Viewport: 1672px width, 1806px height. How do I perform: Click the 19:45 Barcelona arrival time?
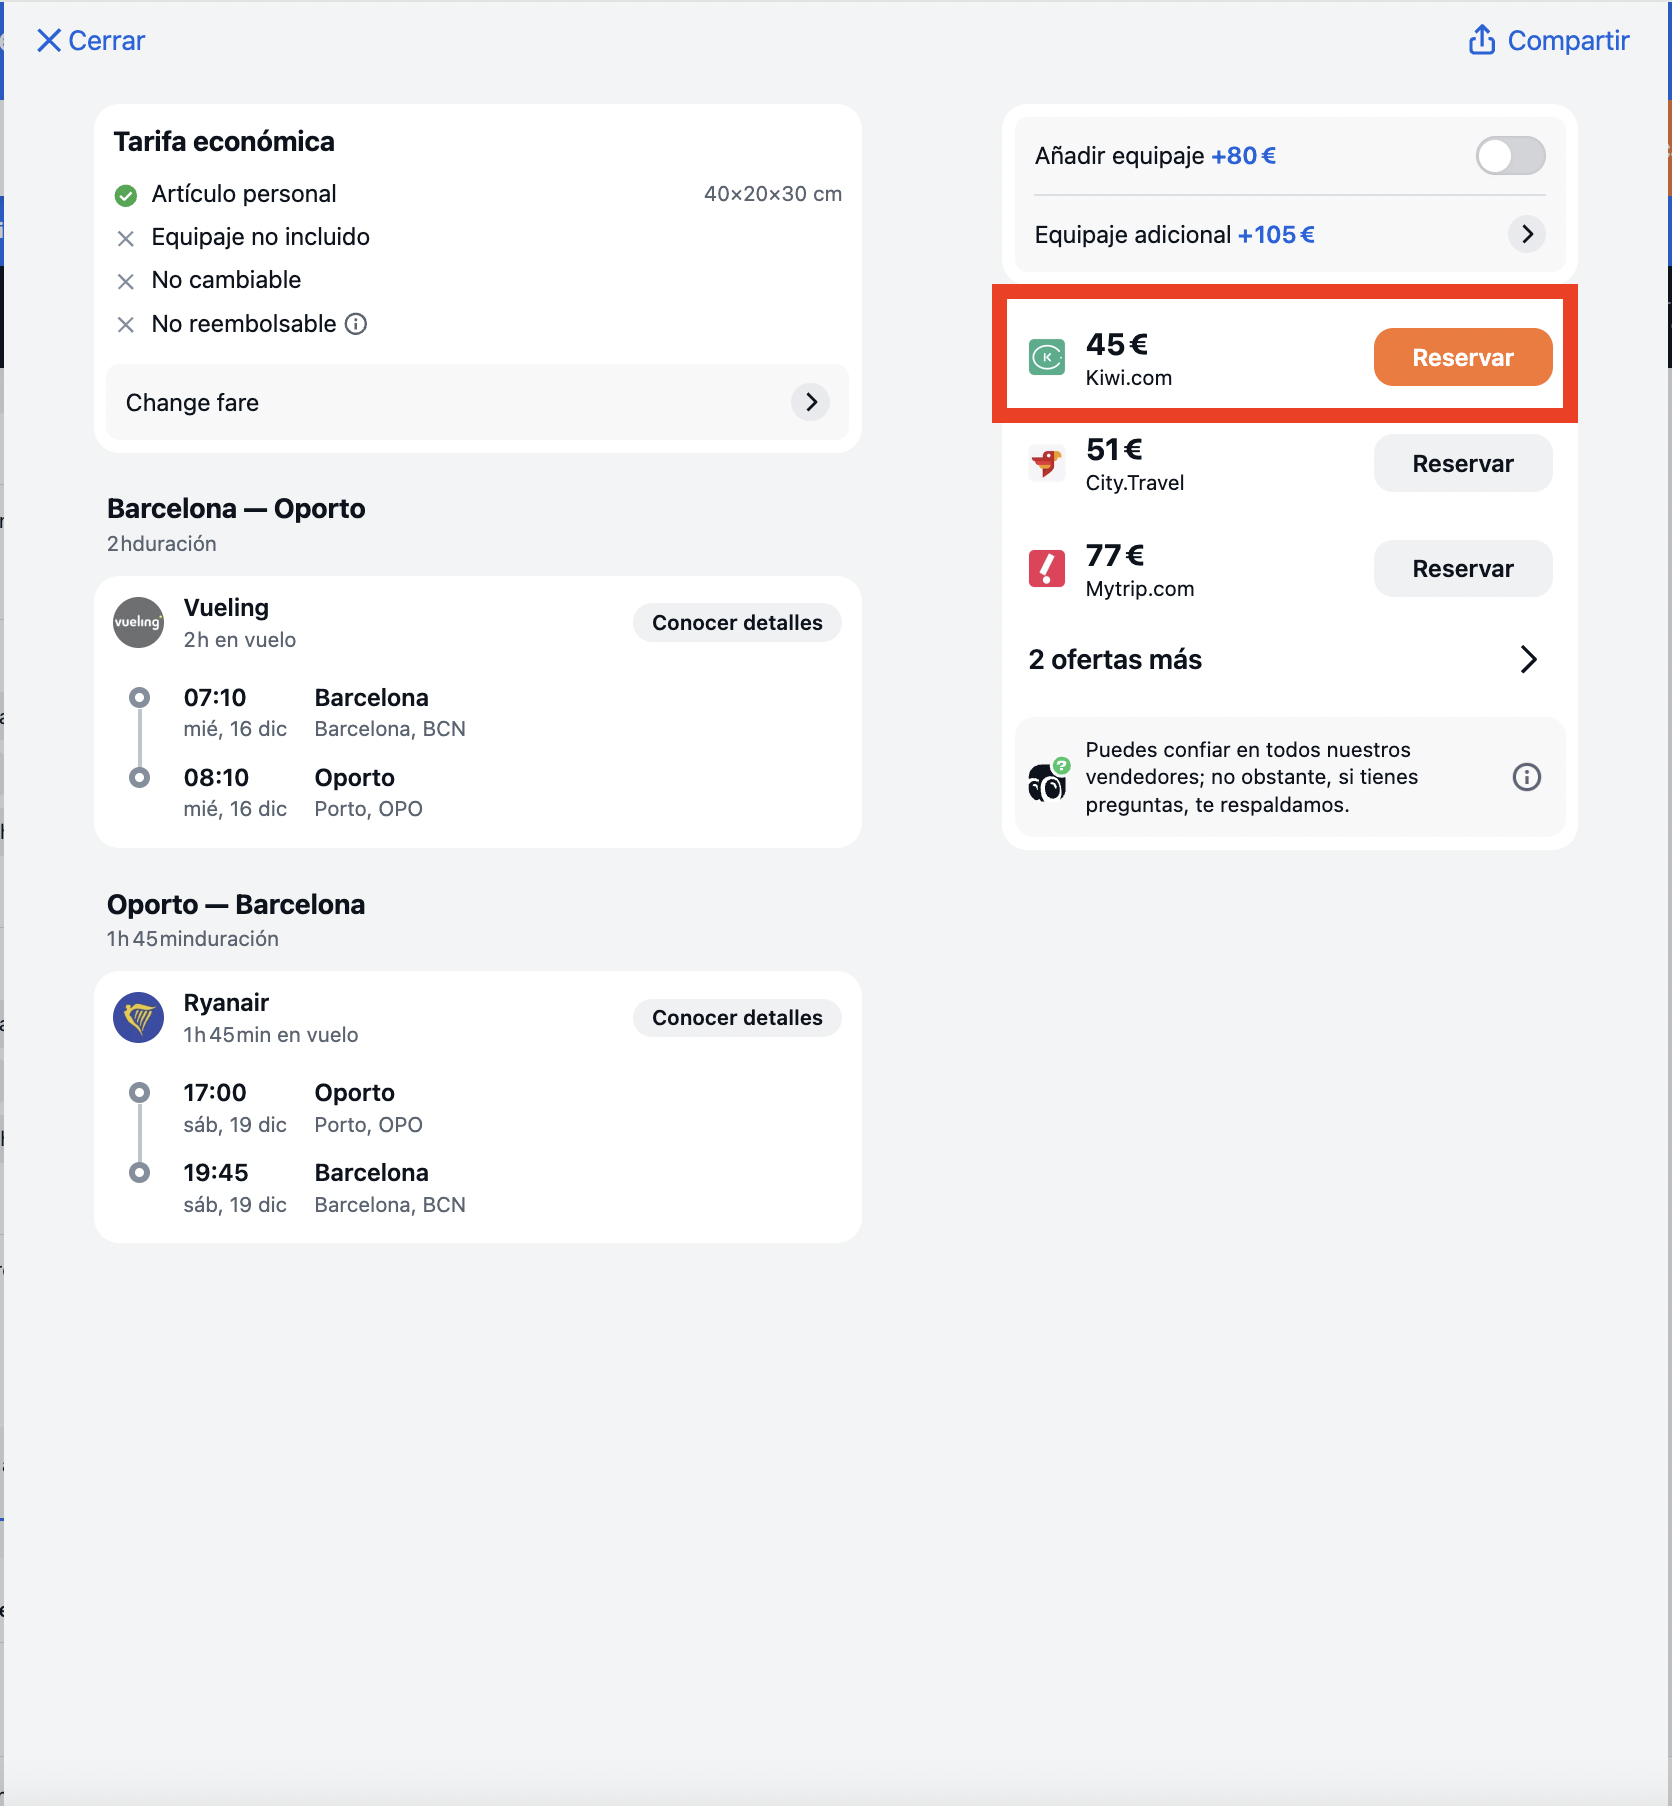216,1172
